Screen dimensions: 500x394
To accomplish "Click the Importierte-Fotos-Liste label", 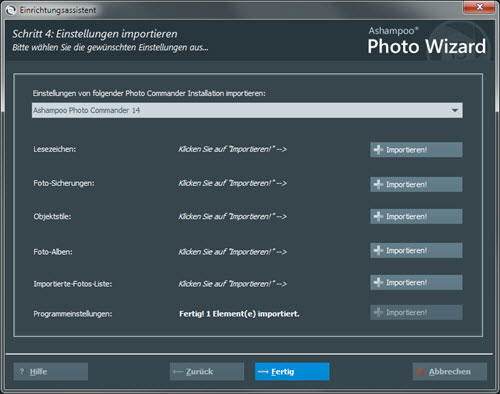I will click(73, 284).
